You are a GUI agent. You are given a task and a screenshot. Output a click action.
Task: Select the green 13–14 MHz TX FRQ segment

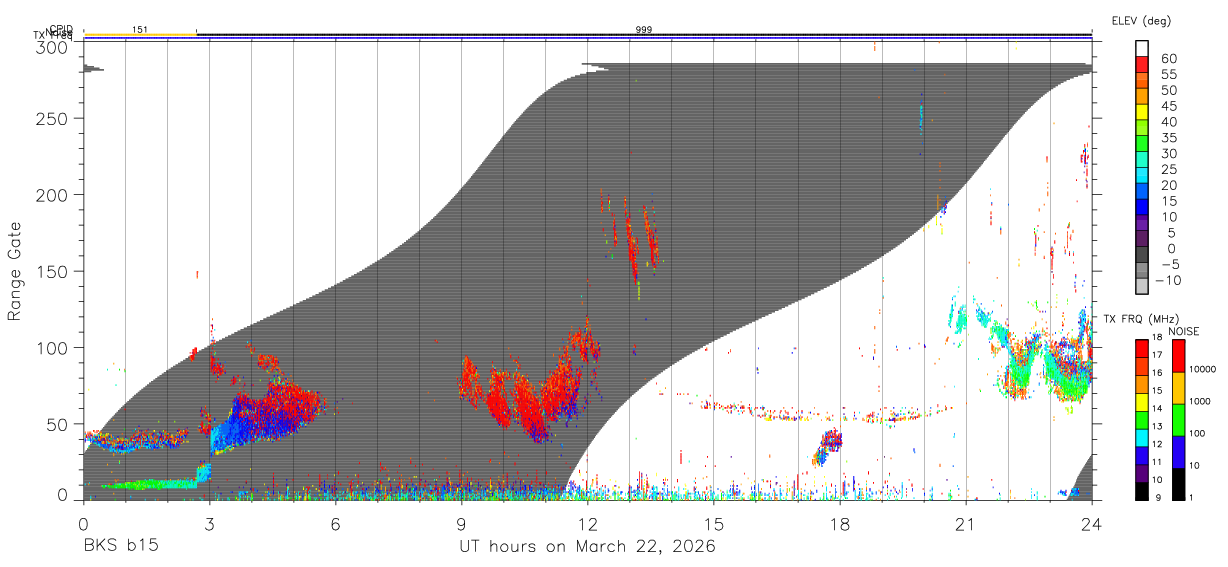point(1142,420)
